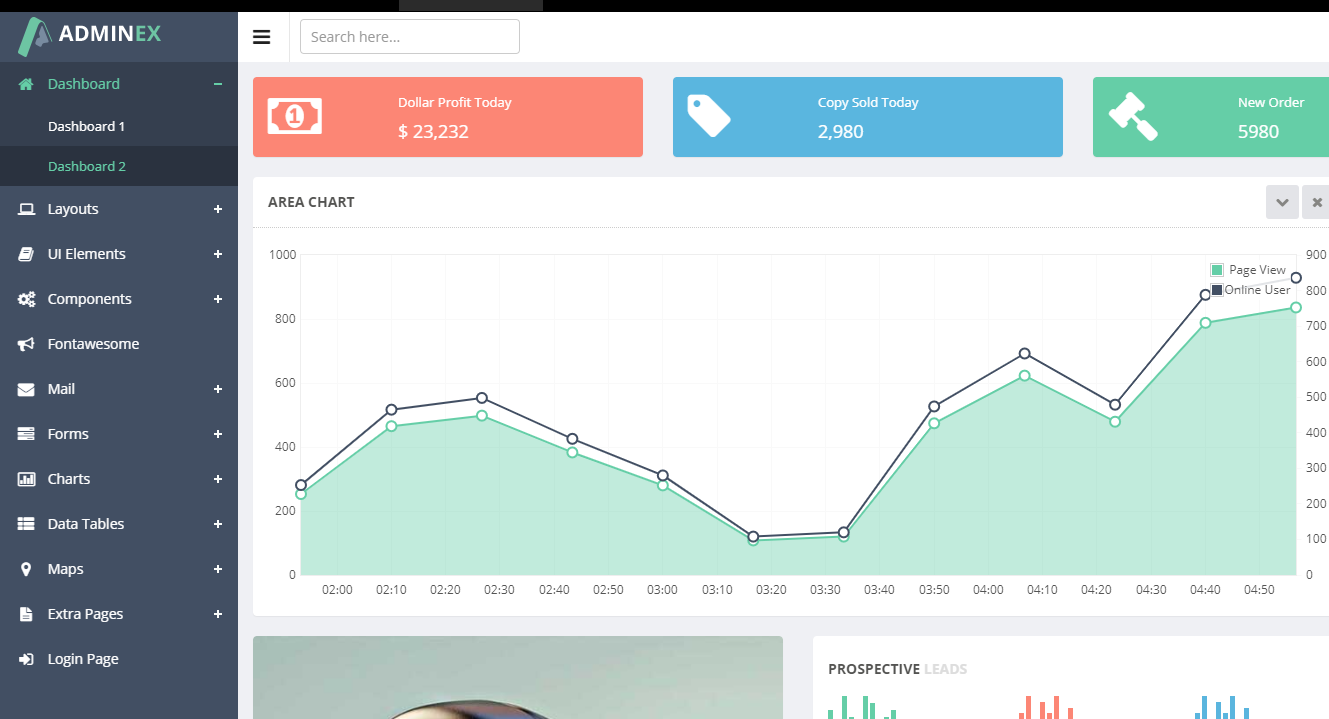The image size is (1329, 719).
Task: Click the Fontawesome megaphone icon
Action: 26,344
